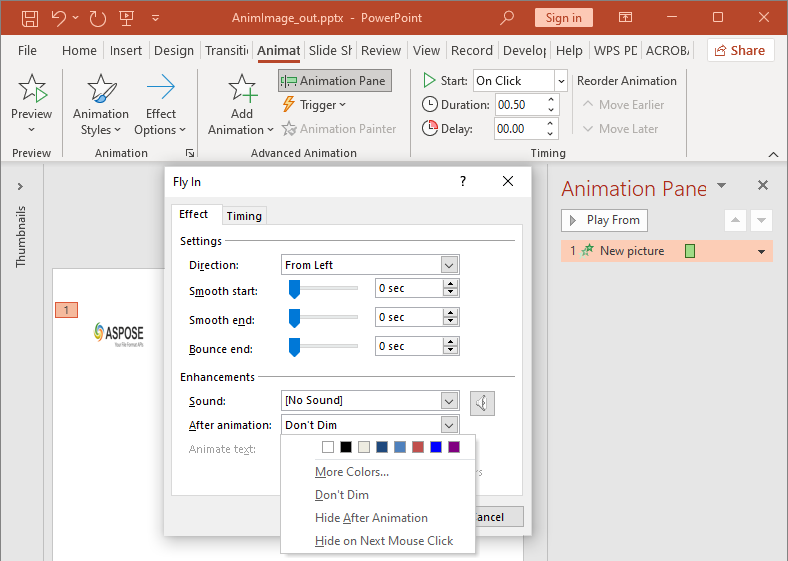Viewport: 788px width, 561px height.
Task: Expand the Thumbnails pane
Action: (x=21, y=186)
